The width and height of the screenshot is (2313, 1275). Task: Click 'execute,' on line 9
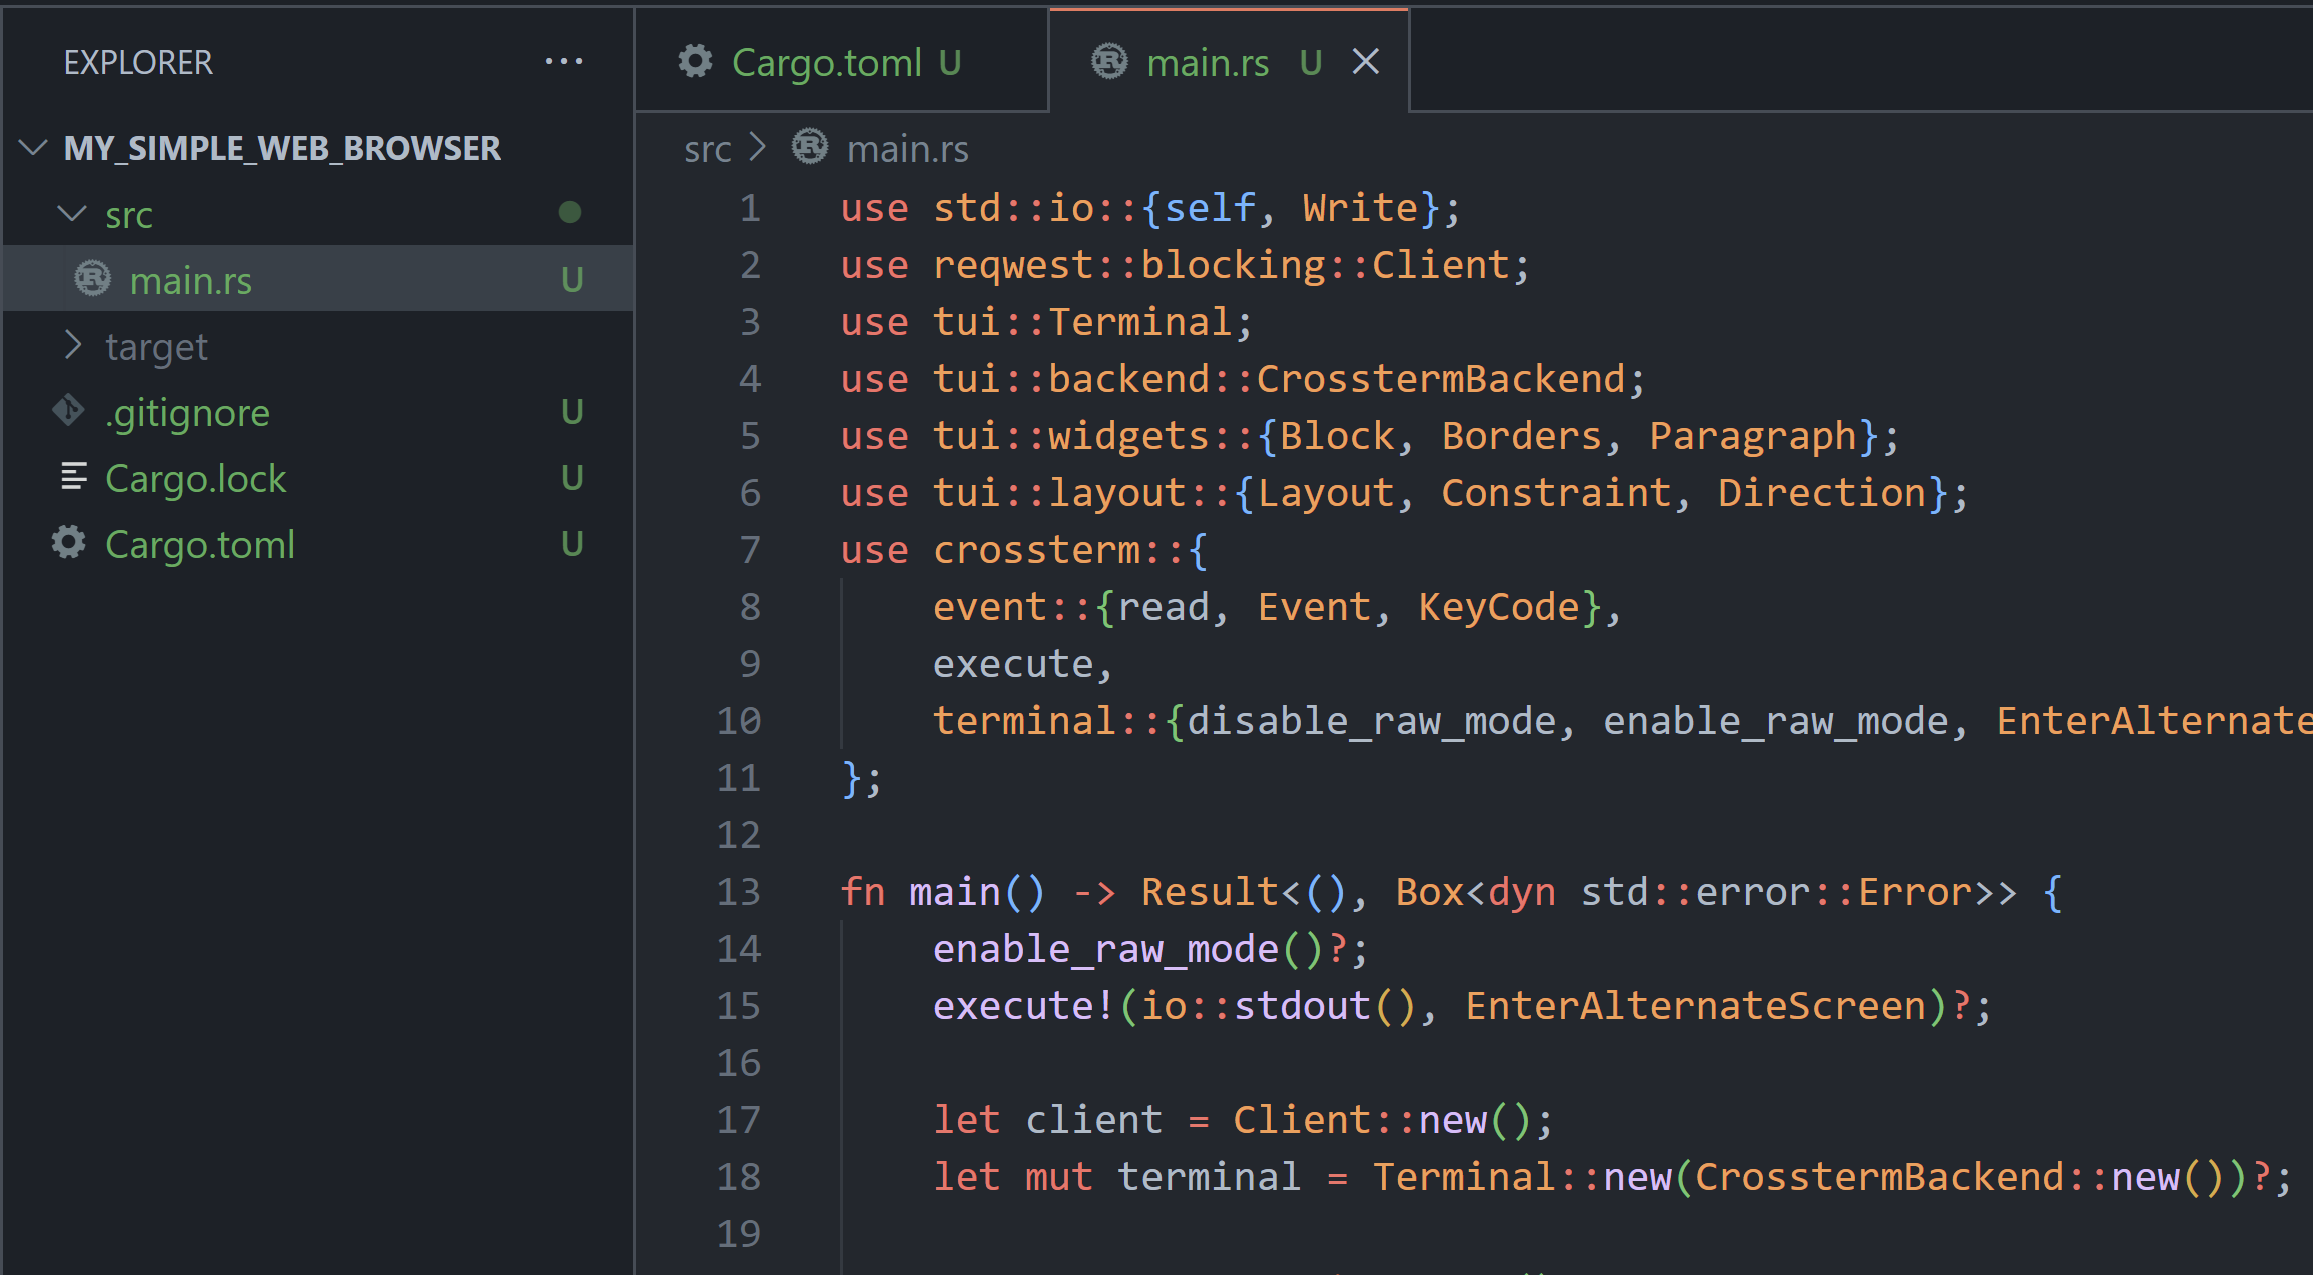coord(1022,665)
